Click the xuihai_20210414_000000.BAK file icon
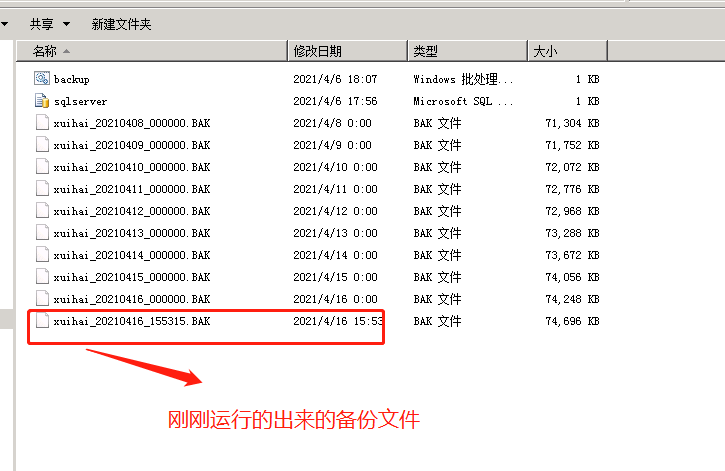The width and height of the screenshot is (725, 471). coord(43,255)
